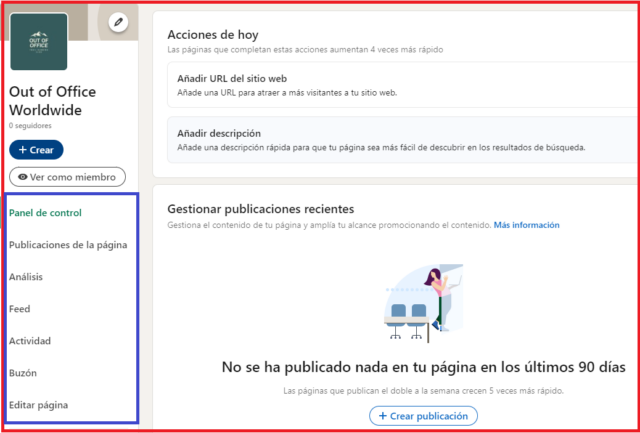Click the Out of Office Worldwide page name
Image resolution: width=640 pixels, height=433 pixels.
pos(52,101)
